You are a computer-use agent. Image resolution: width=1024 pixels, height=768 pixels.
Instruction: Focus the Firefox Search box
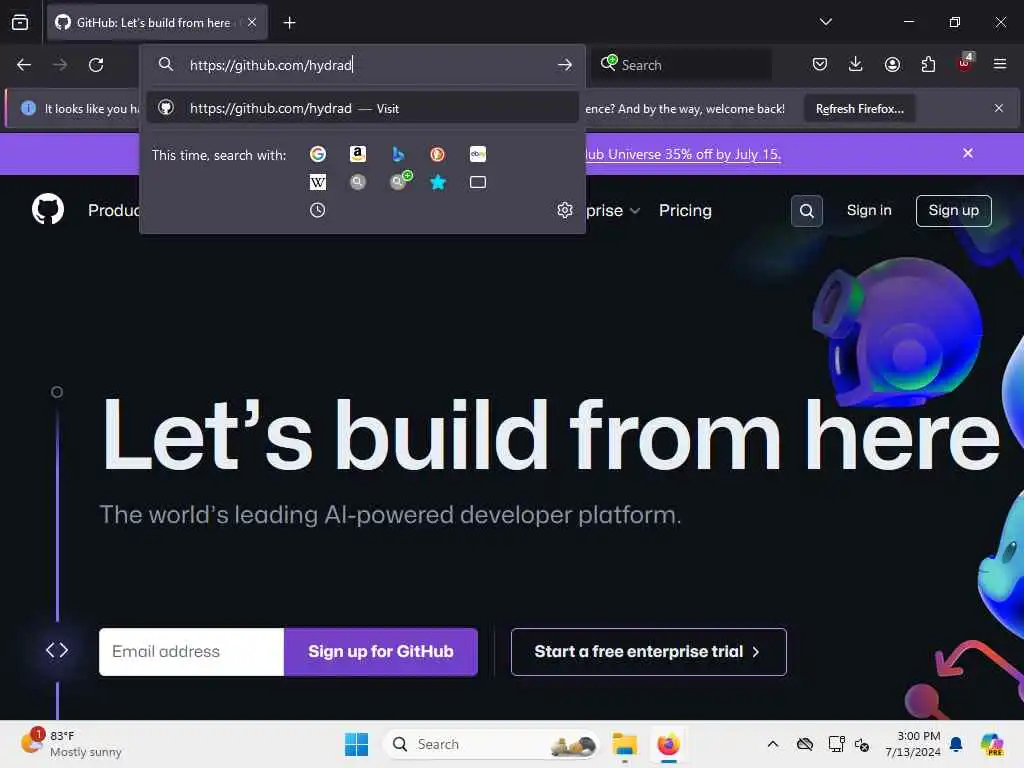click(x=682, y=65)
